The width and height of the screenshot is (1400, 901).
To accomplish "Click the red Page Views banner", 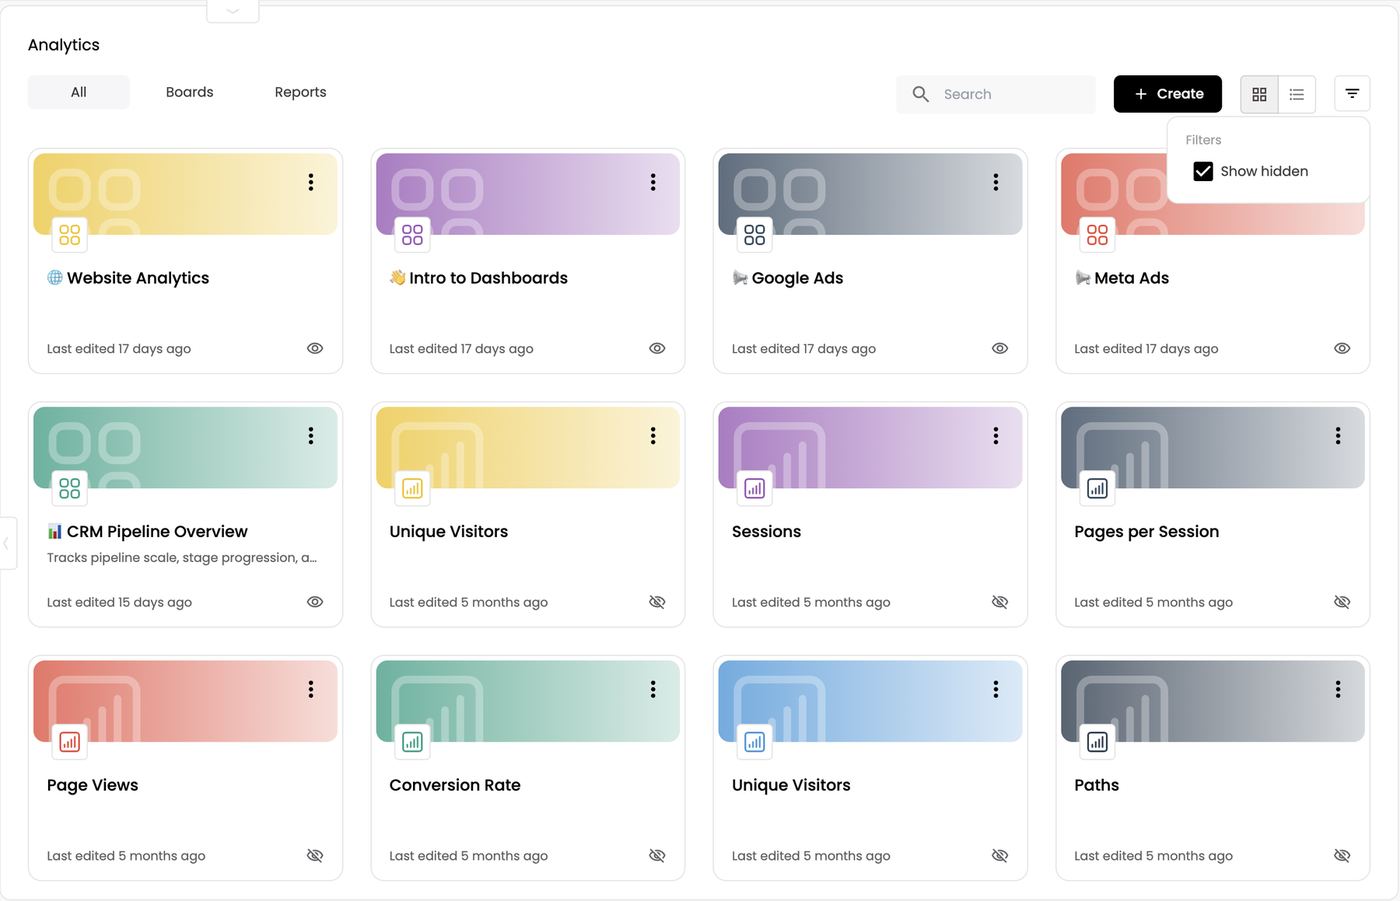I will pyautogui.click(x=185, y=701).
